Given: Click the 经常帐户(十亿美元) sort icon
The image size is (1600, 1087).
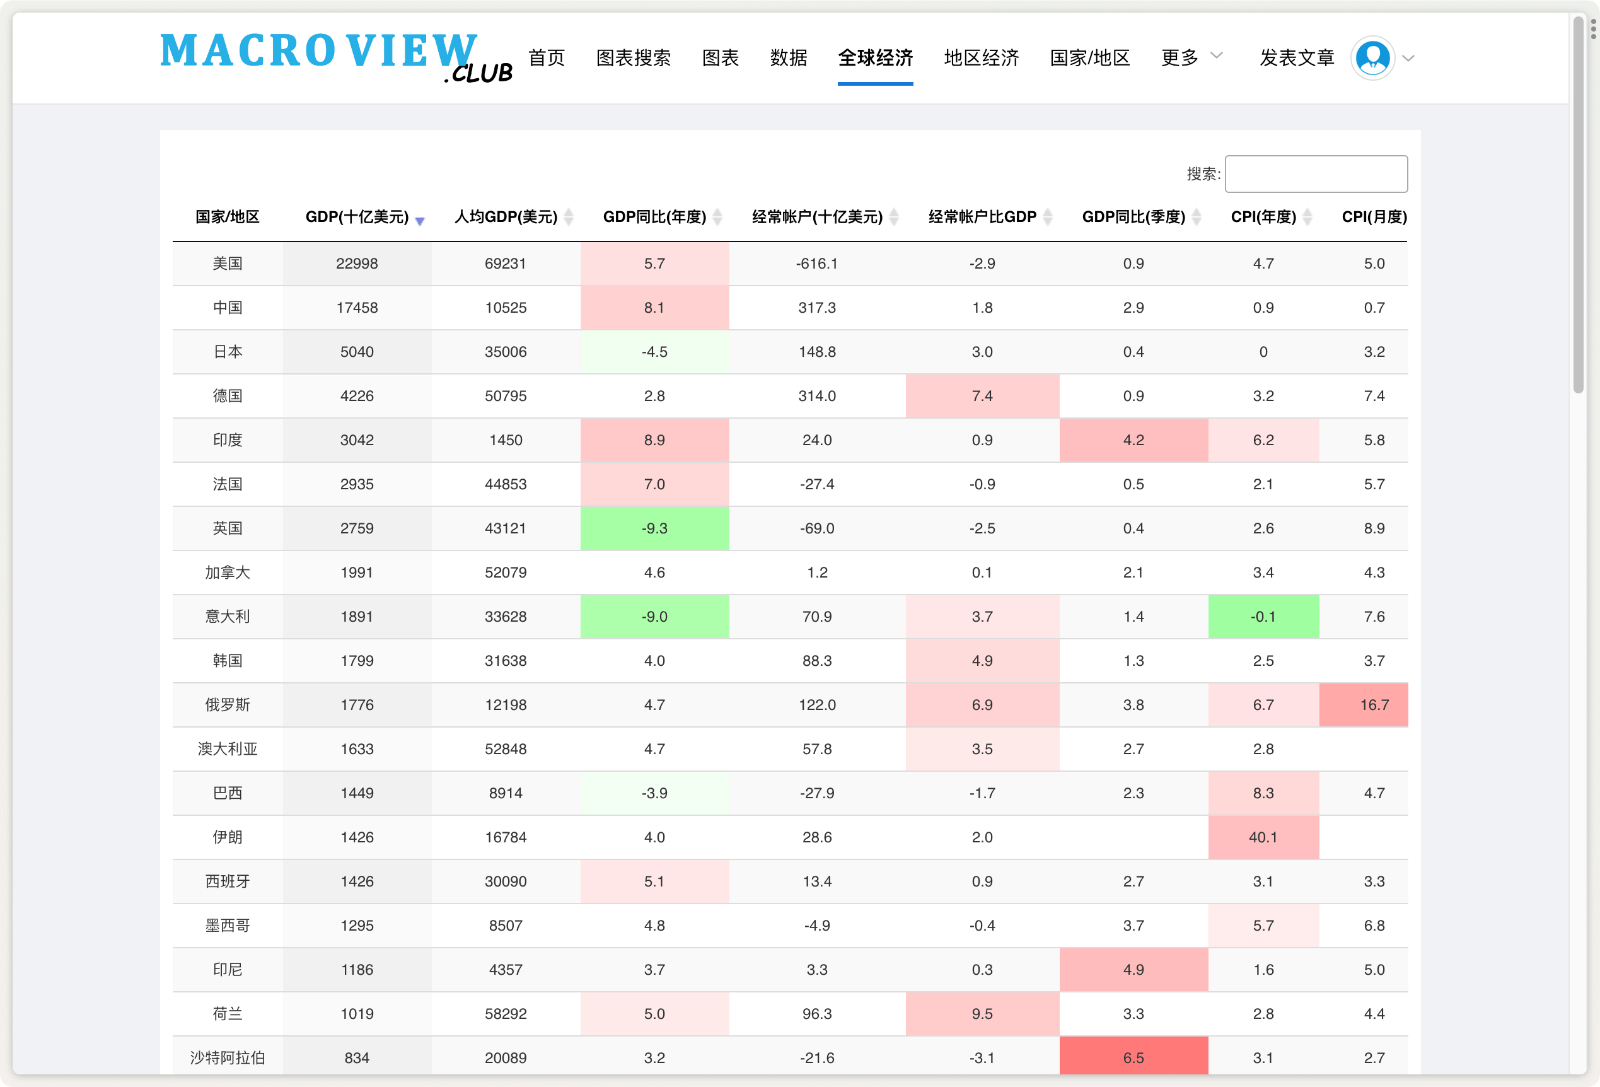Looking at the screenshot, I should (893, 216).
